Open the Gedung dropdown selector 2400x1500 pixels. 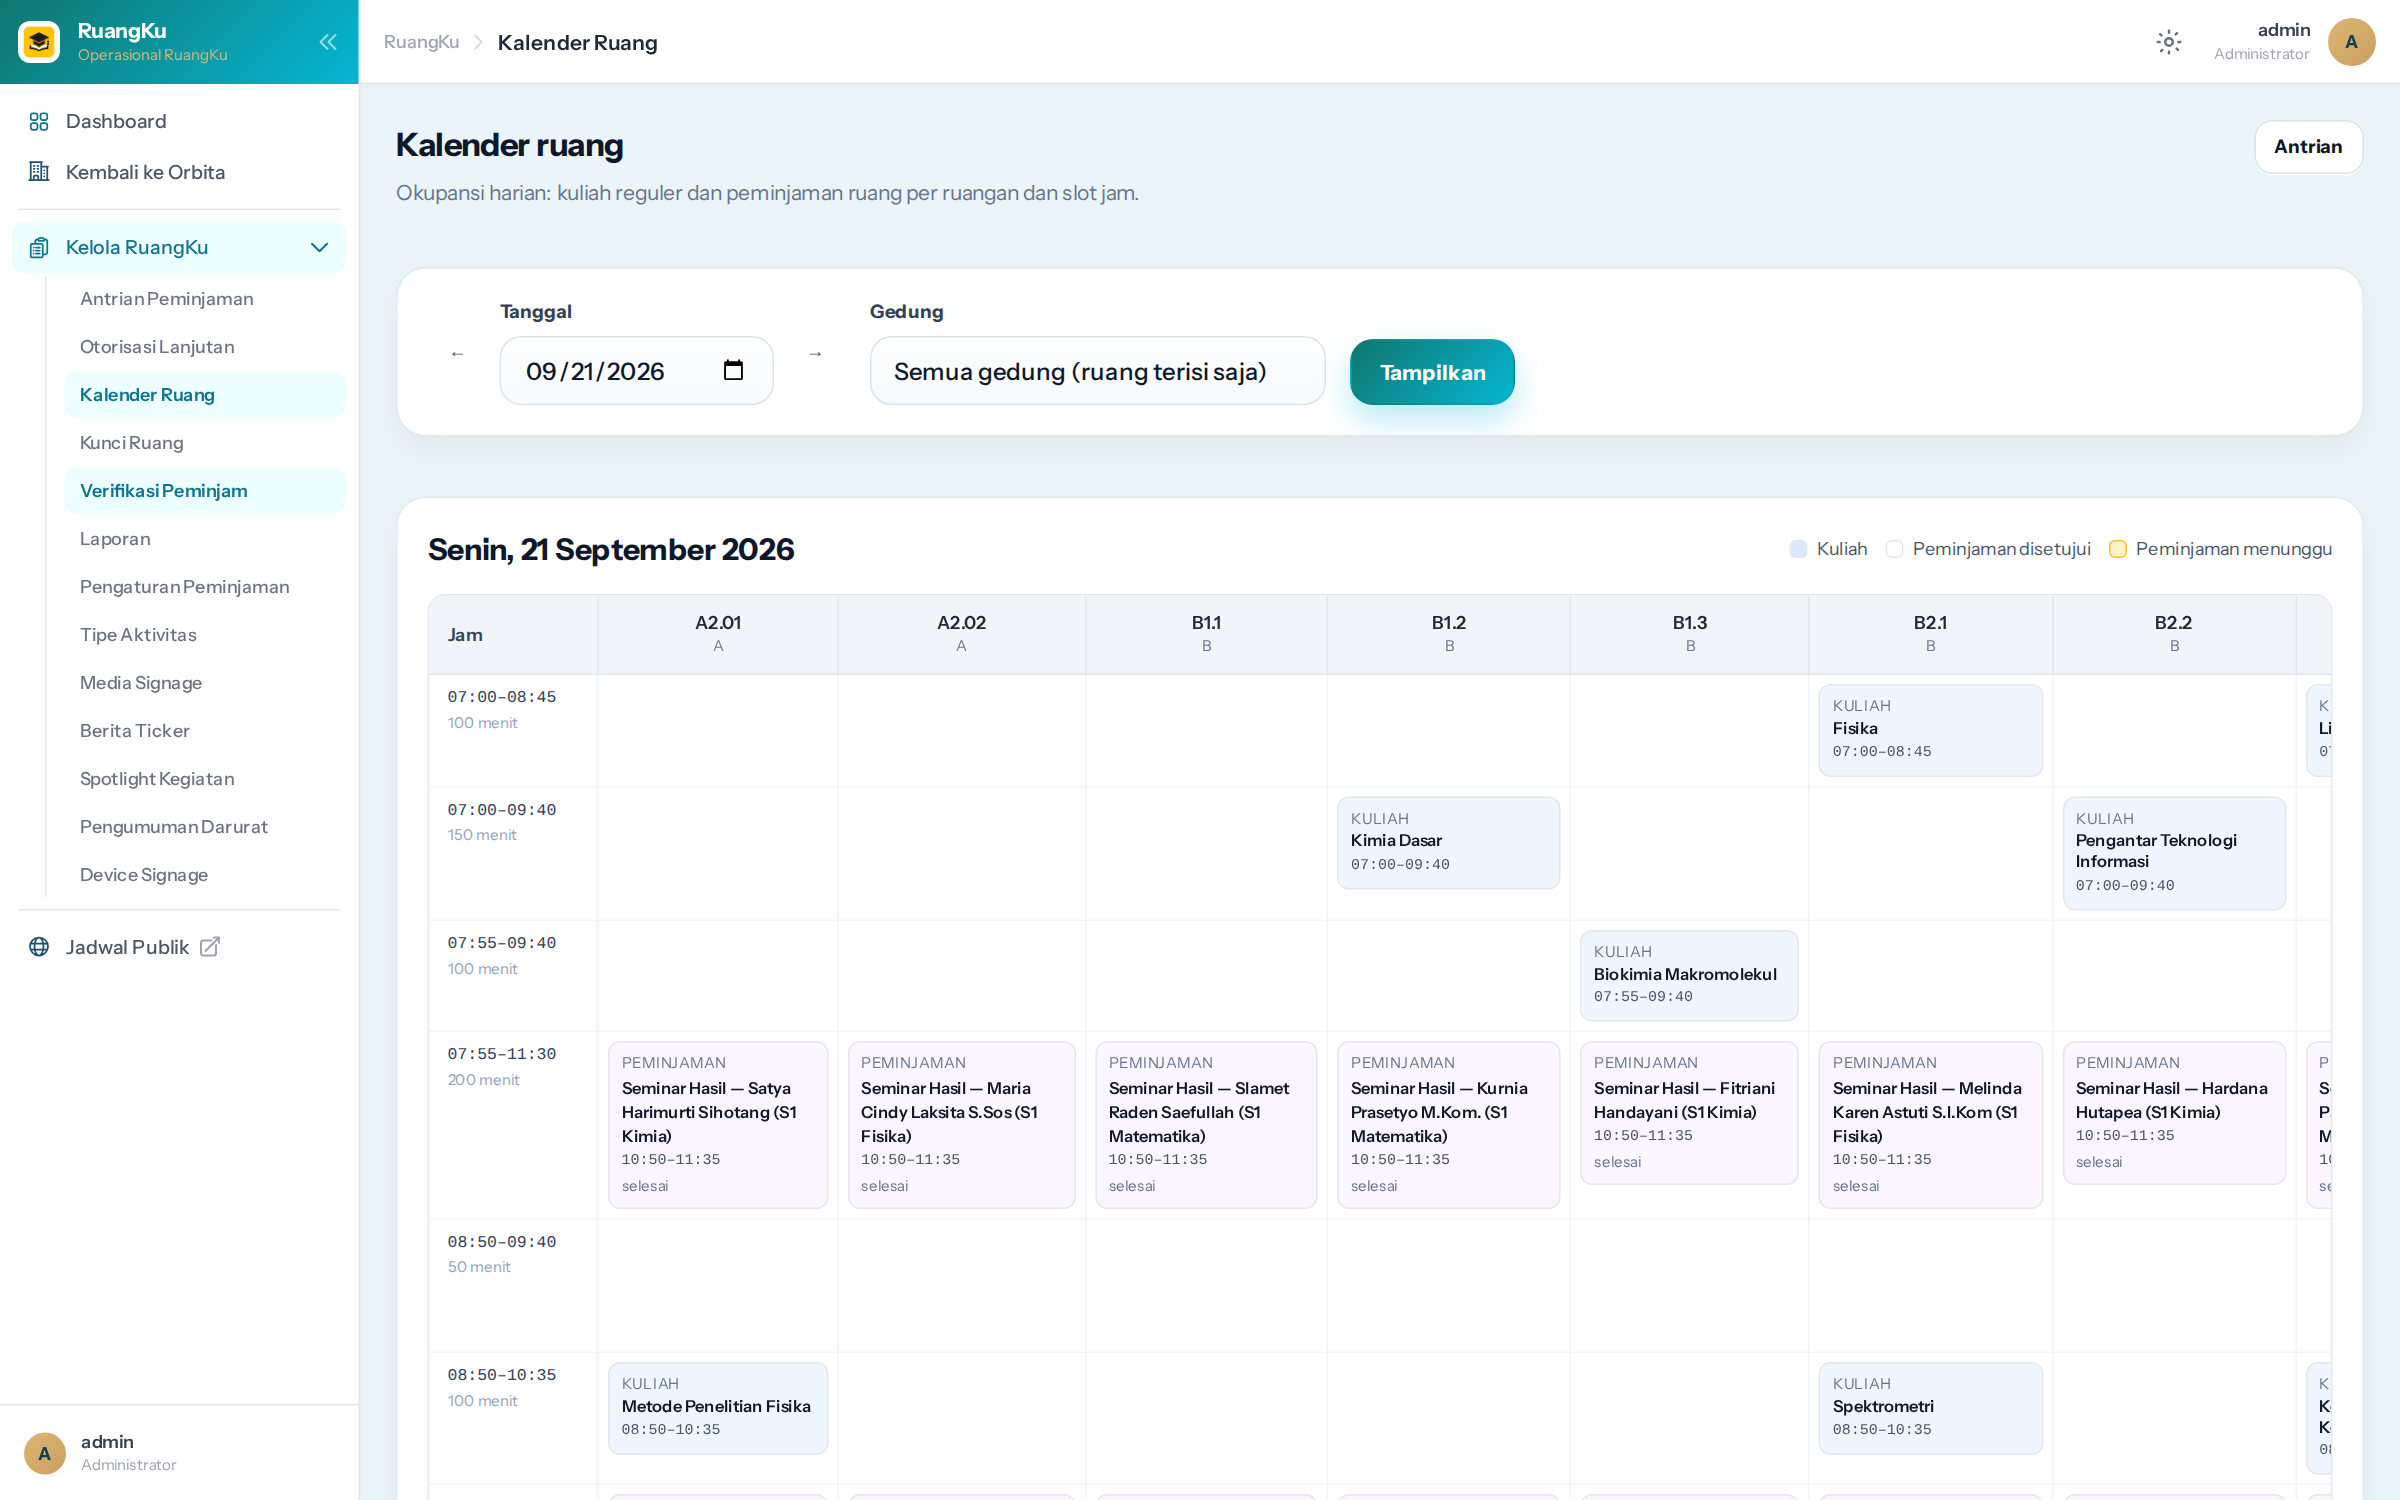(1097, 371)
